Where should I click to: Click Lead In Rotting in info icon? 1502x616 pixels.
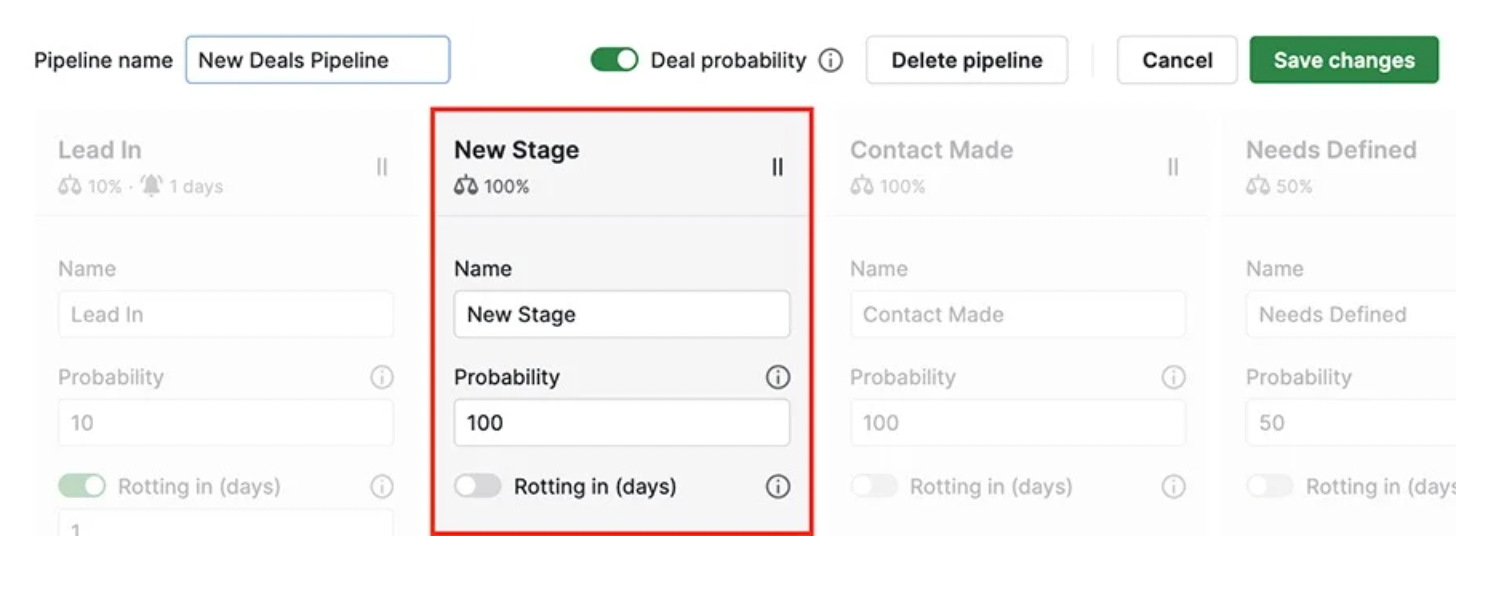pyautogui.click(x=381, y=487)
